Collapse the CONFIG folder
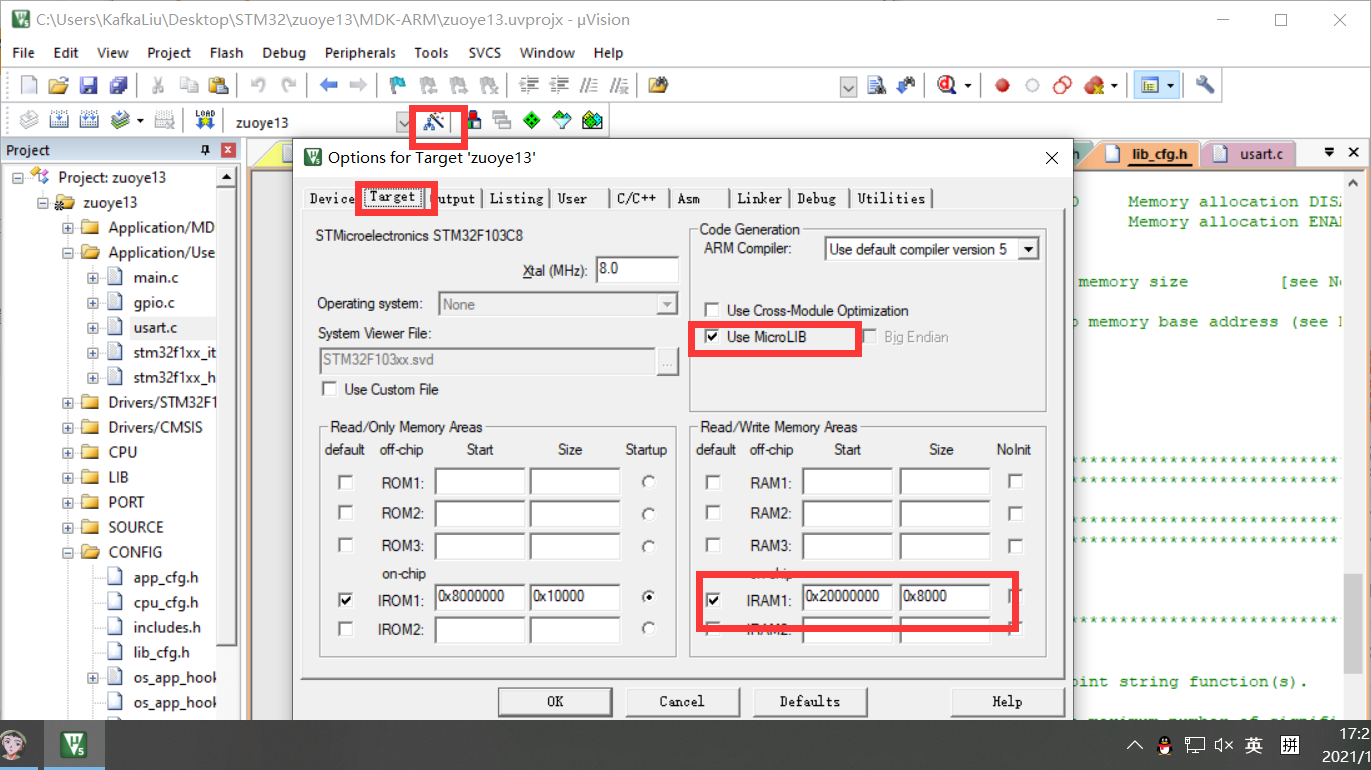The image size is (1371, 770). (x=69, y=553)
